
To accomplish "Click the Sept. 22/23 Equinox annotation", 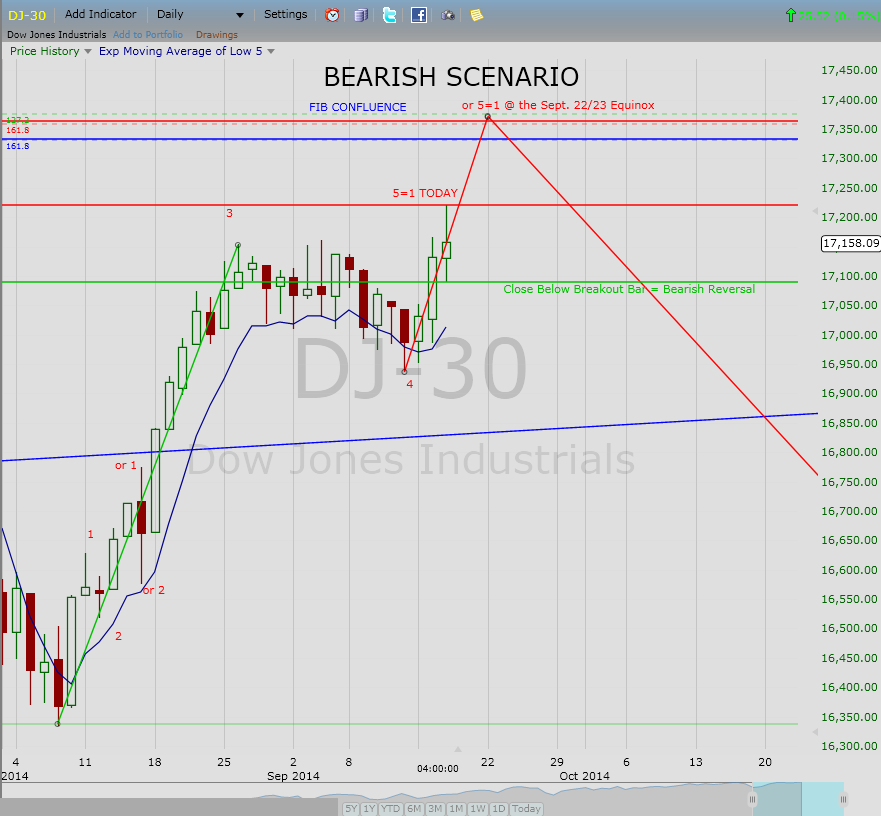I will (x=558, y=105).
